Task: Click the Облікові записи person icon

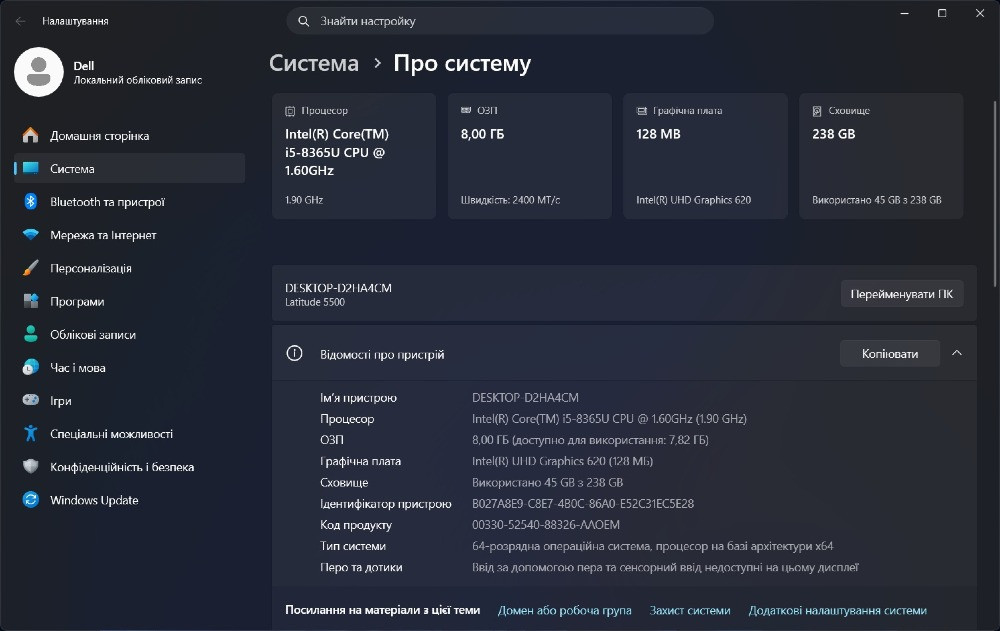Action: point(31,334)
